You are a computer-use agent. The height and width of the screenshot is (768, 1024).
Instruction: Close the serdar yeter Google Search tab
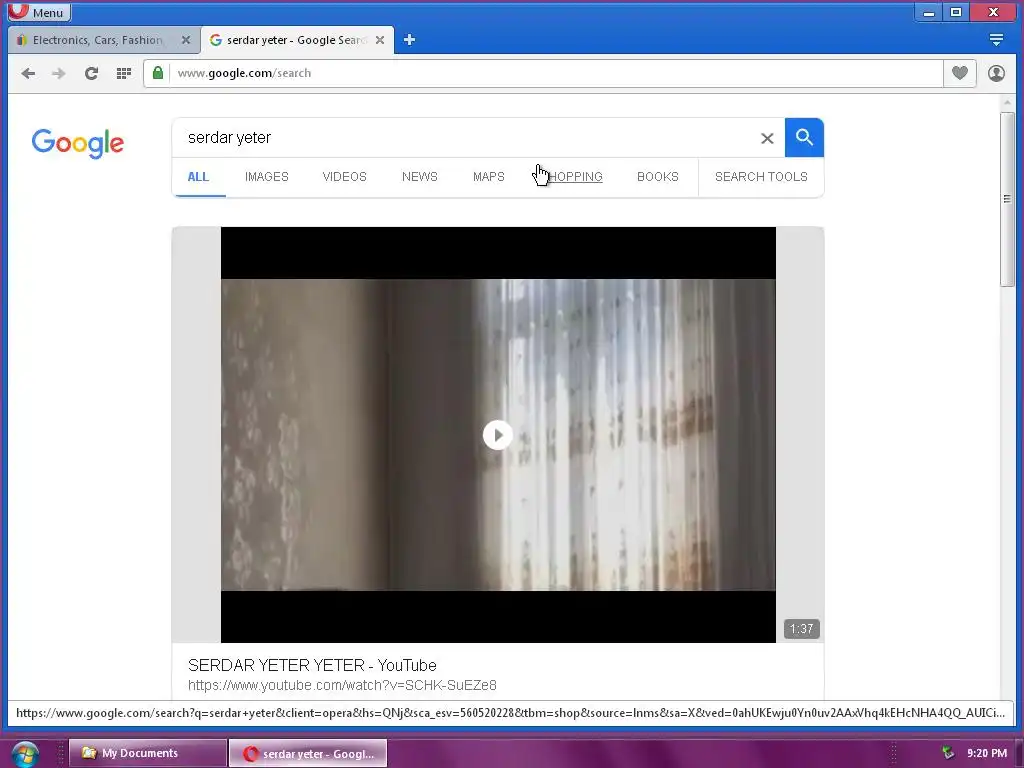click(380, 40)
